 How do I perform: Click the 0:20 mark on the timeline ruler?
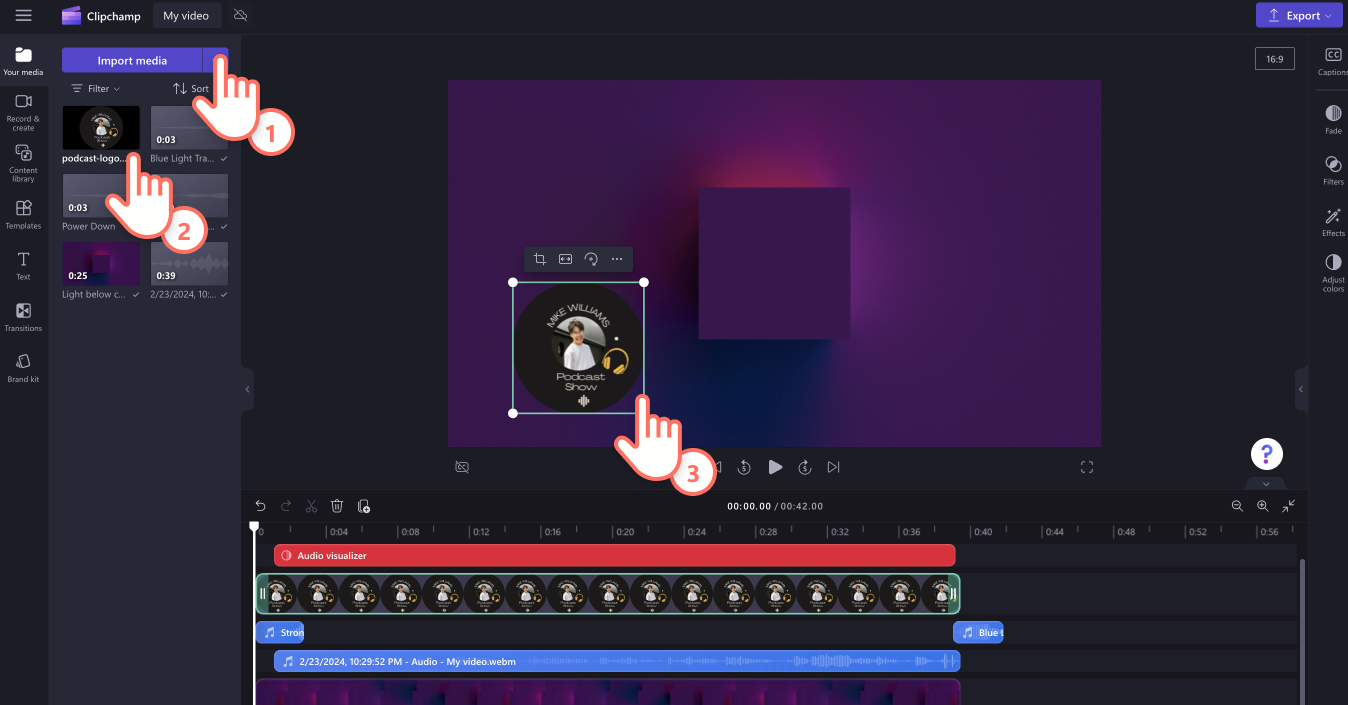point(625,531)
